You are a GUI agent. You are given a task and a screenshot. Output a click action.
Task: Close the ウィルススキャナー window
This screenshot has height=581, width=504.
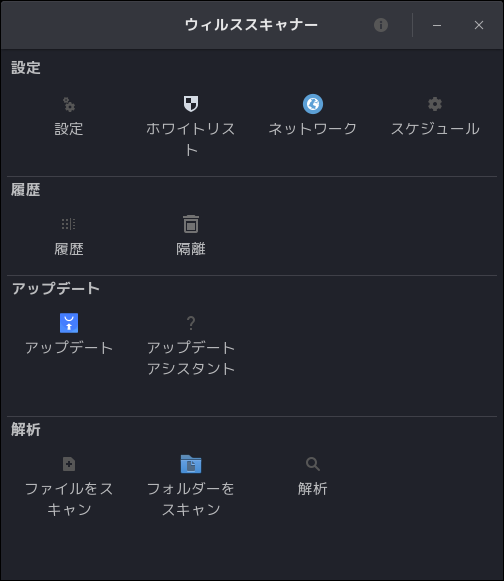(x=479, y=25)
